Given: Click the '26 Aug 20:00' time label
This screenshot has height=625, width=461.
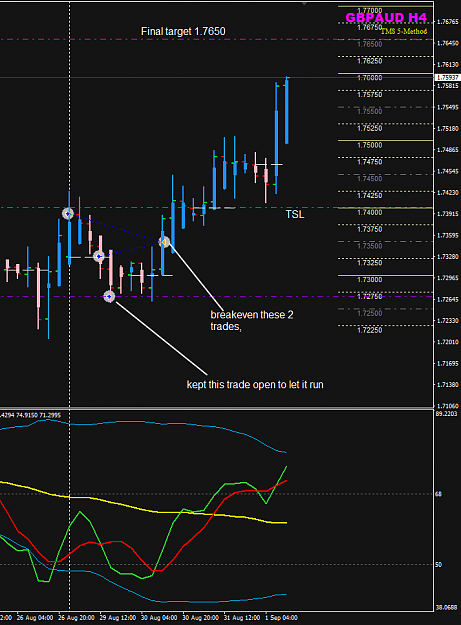Looking at the screenshot, I should pyautogui.click(x=76, y=618).
